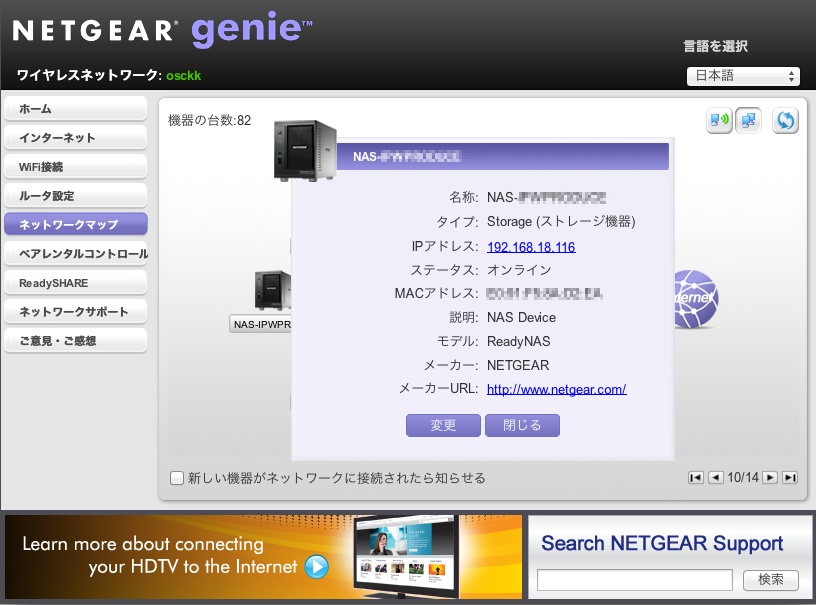Go to first page of devices
Image resolution: width=816 pixels, height=605 pixels.
pyautogui.click(x=696, y=478)
